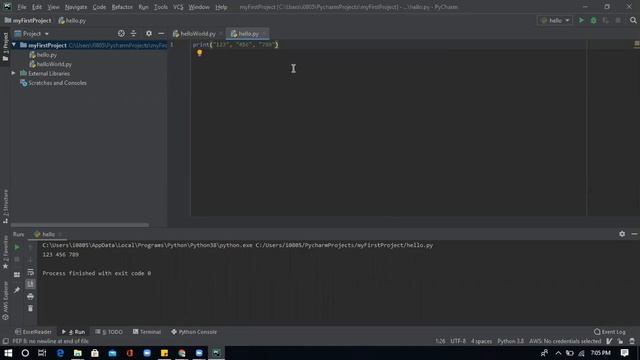640x360 pixels.
Task: Open Task View on the taskbar
Action: coord(42,353)
